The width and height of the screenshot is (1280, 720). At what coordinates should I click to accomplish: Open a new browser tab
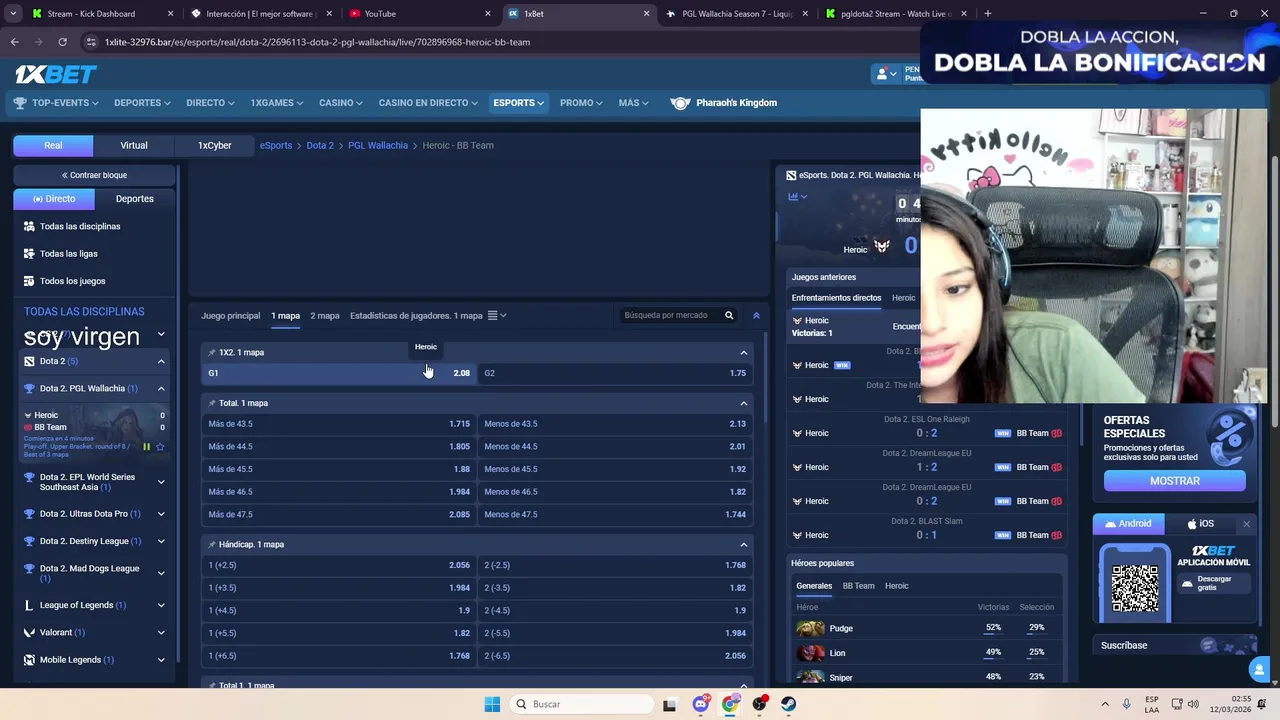coord(987,14)
